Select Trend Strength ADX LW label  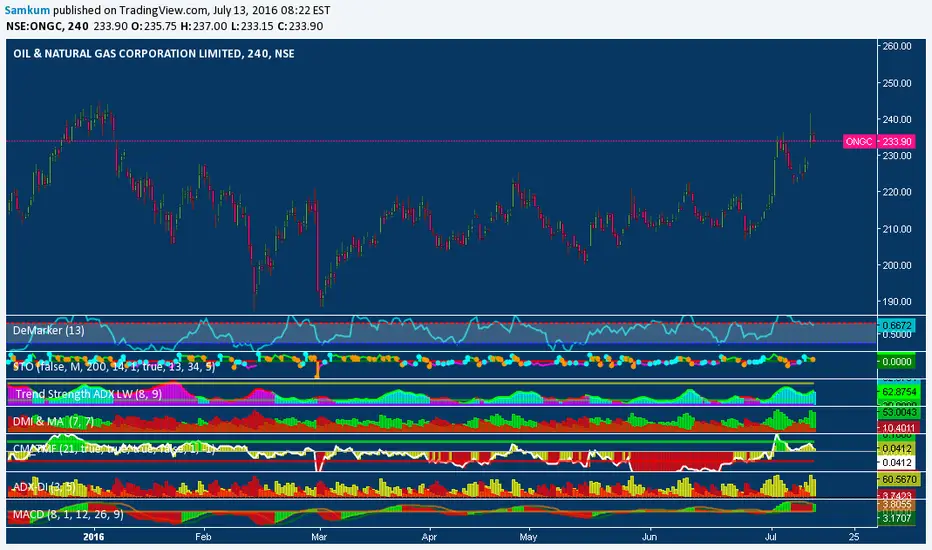tap(89, 394)
